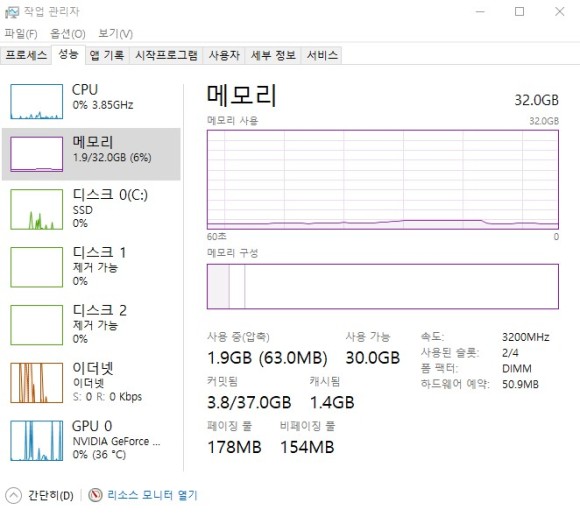
Task: Select the 메모리 mini graph thumbnail
Action: pyautogui.click(x=37, y=154)
